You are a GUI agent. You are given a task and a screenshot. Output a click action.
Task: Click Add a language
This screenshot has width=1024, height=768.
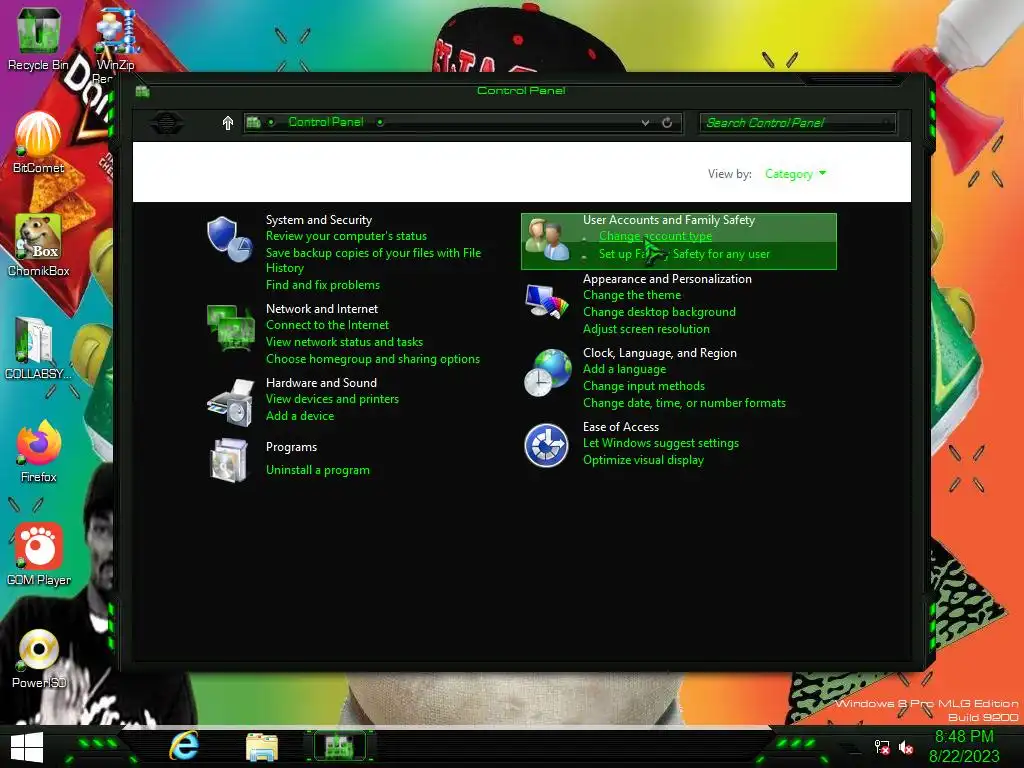tap(624, 370)
